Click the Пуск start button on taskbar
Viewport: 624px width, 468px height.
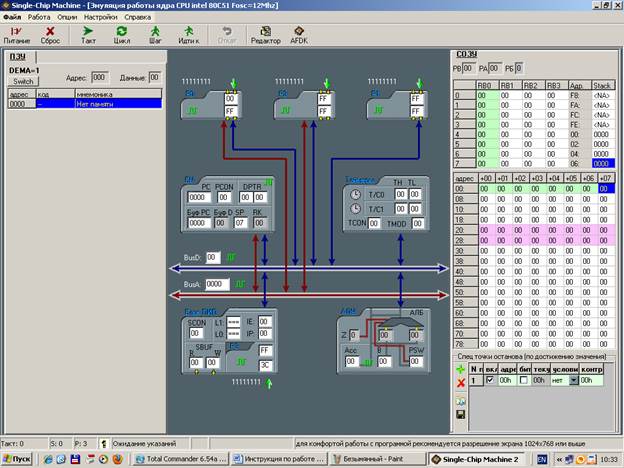point(19,458)
